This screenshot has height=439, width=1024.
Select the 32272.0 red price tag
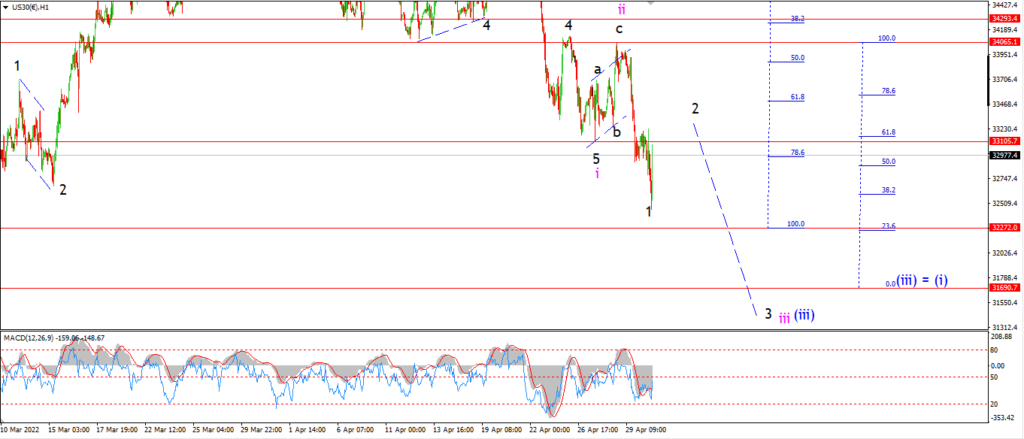[1006, 228]
